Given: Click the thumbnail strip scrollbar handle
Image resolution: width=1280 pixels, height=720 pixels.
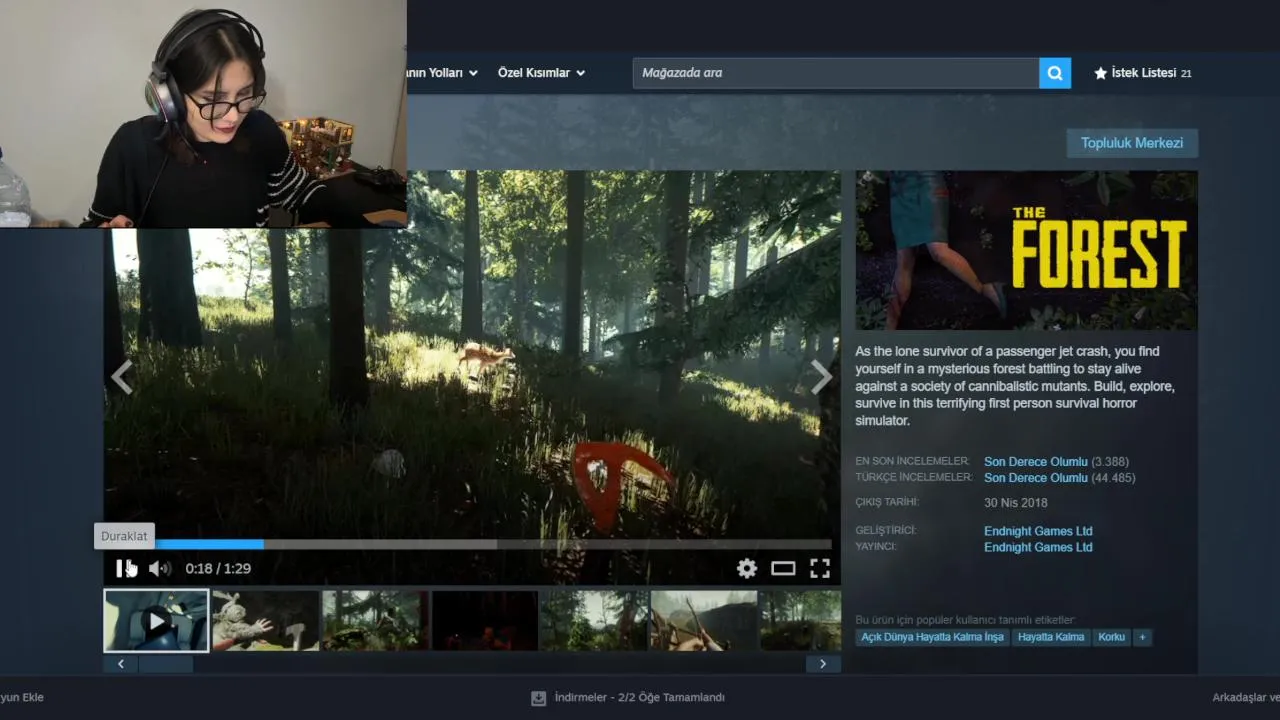Looking at the screenshot, I should [x=165, y=664].
